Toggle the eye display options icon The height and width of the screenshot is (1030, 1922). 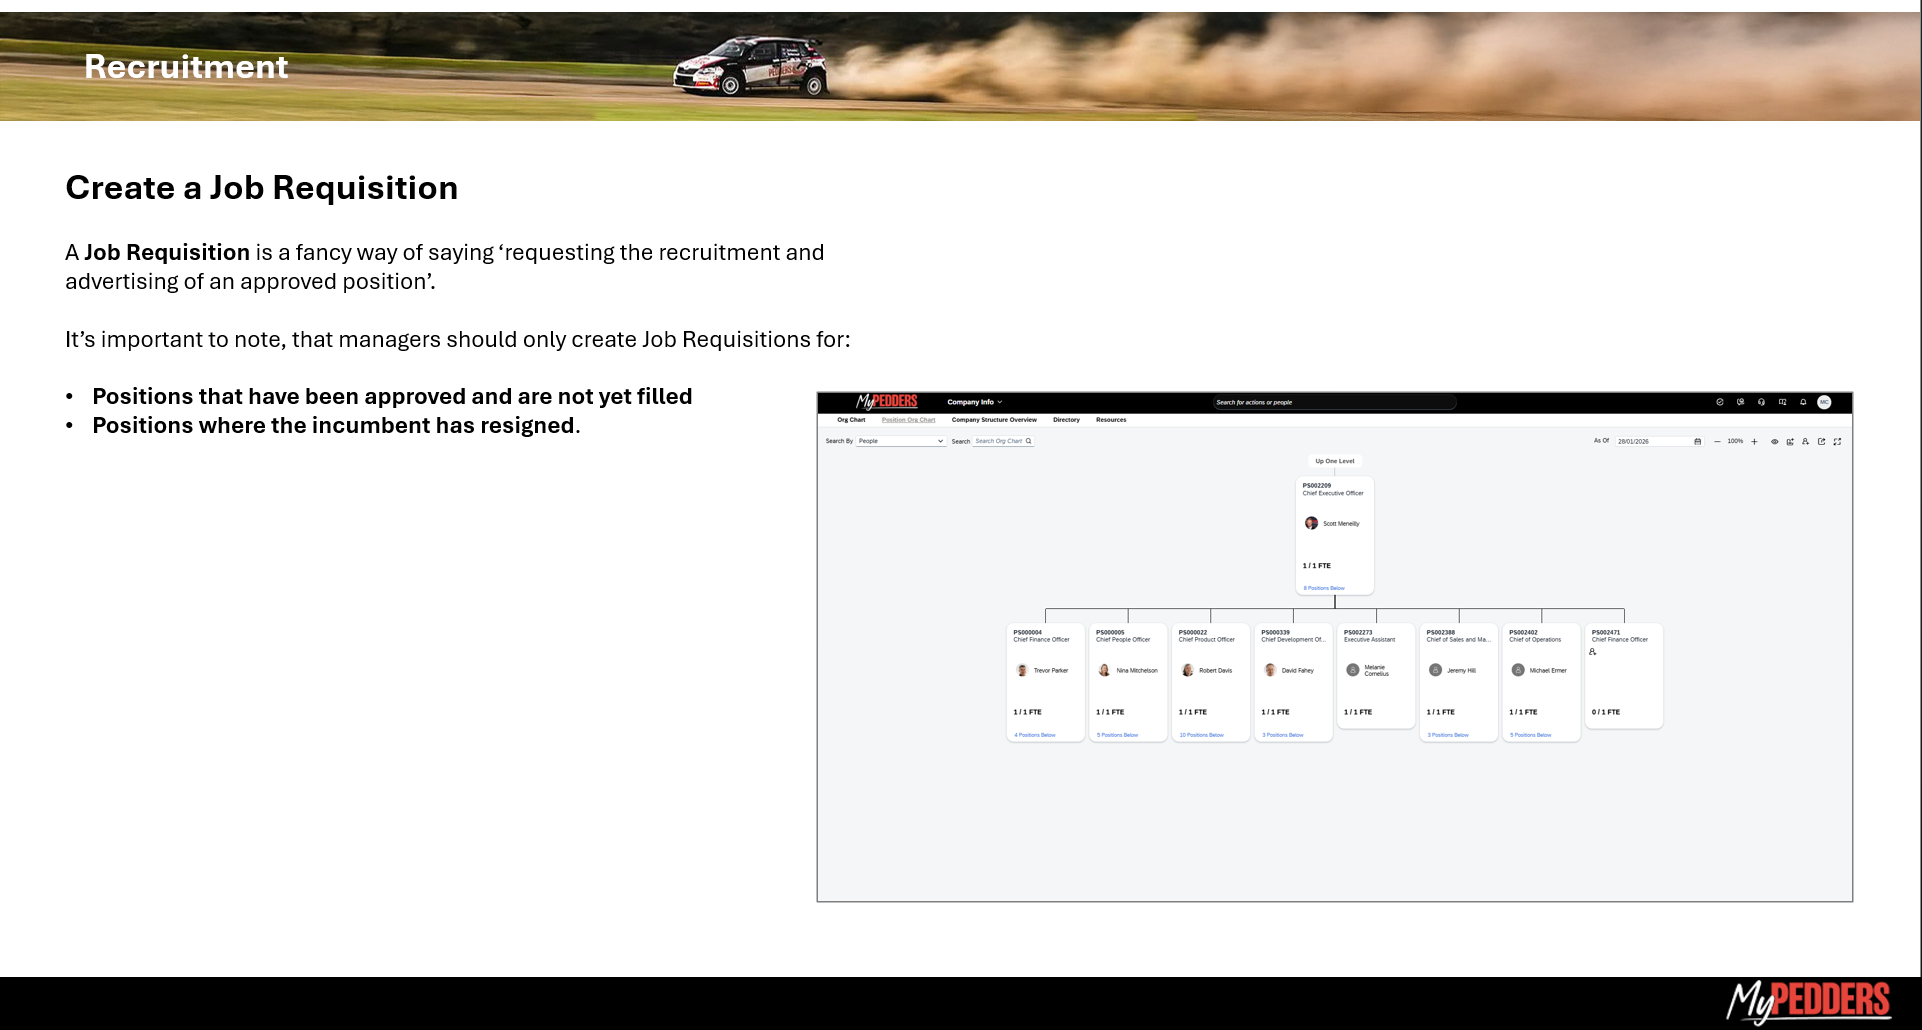click(x=1775, y=441)
